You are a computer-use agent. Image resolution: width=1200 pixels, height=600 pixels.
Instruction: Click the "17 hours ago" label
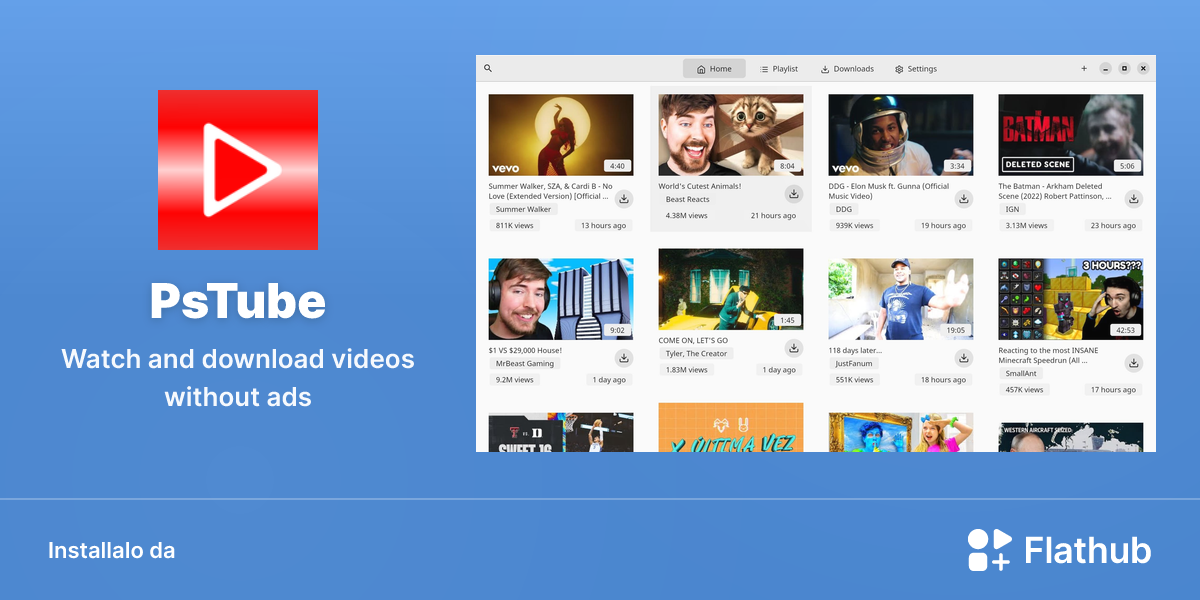point(1113,390)
